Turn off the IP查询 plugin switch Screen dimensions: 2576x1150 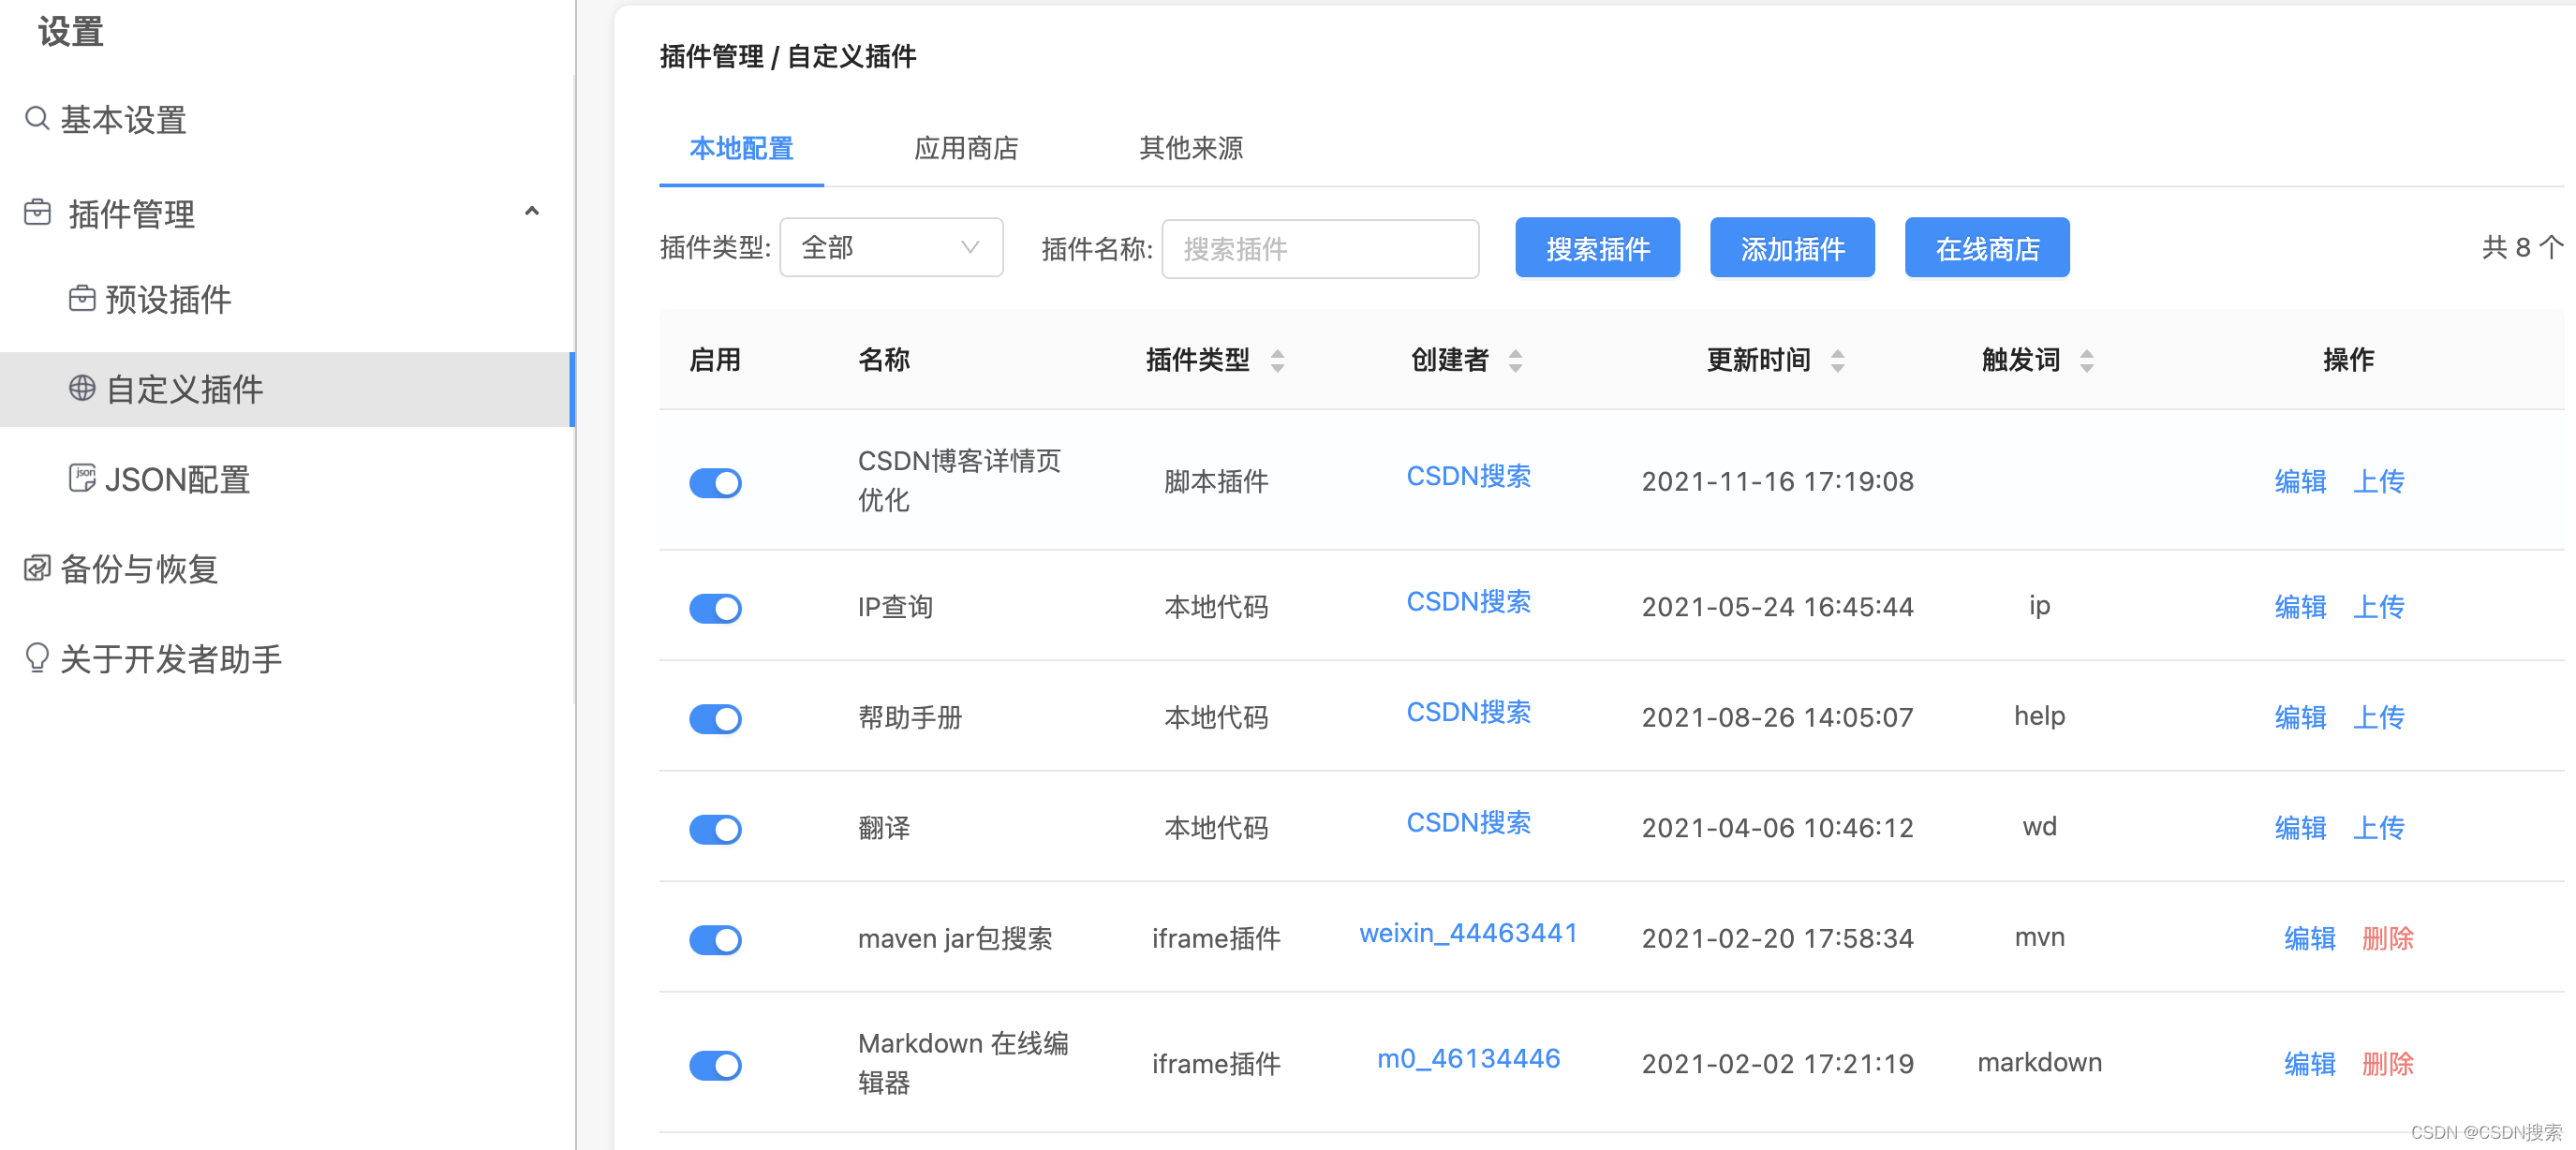715,608
